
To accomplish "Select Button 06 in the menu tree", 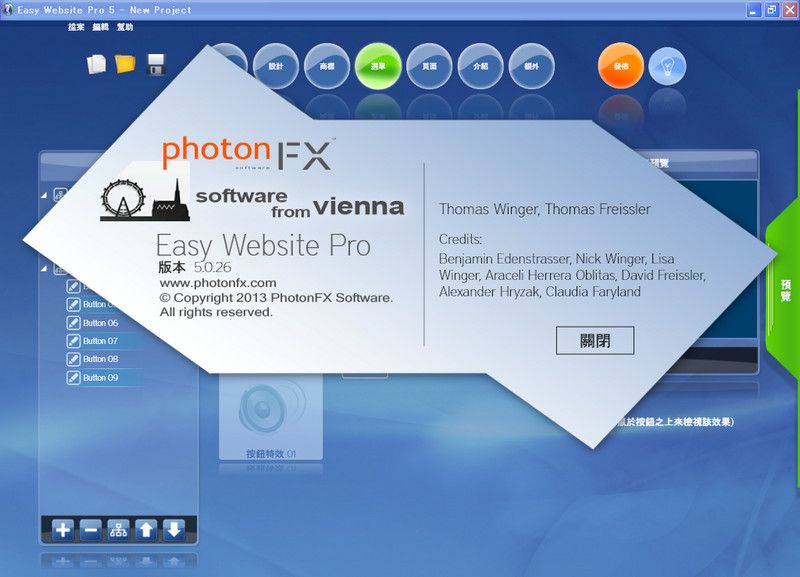I will tap(101, 323).
